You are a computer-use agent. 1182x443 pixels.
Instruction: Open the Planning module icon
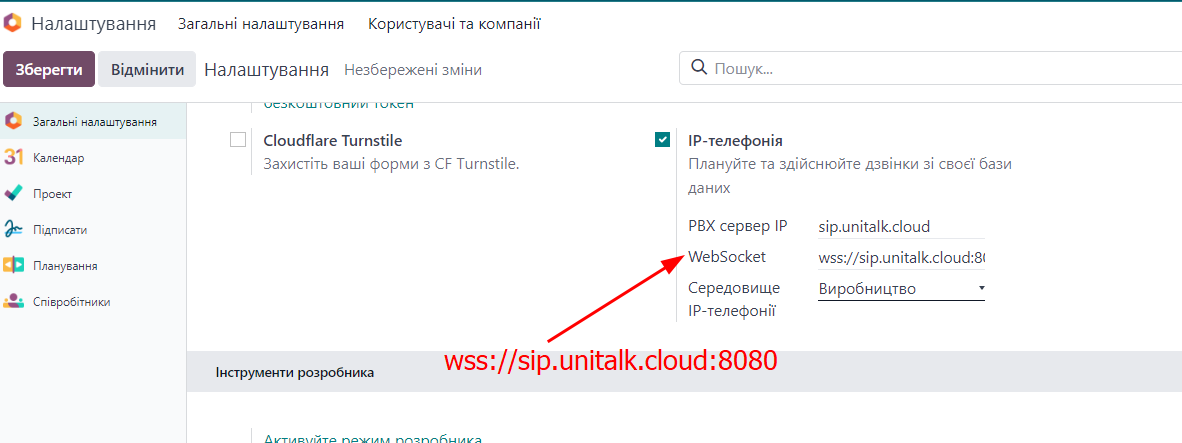pyautogui.click(x=13, y=265)
